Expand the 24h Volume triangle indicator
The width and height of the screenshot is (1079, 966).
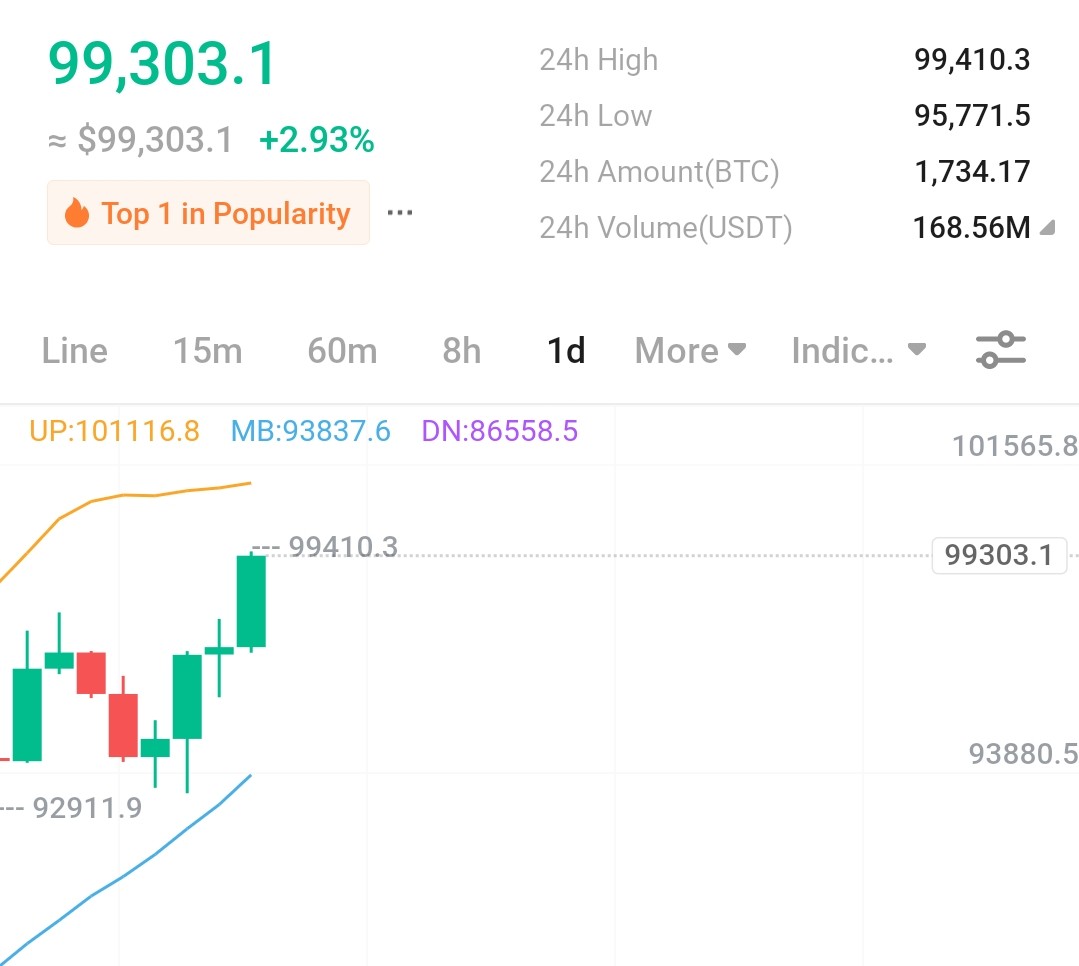click(1047, 228)
